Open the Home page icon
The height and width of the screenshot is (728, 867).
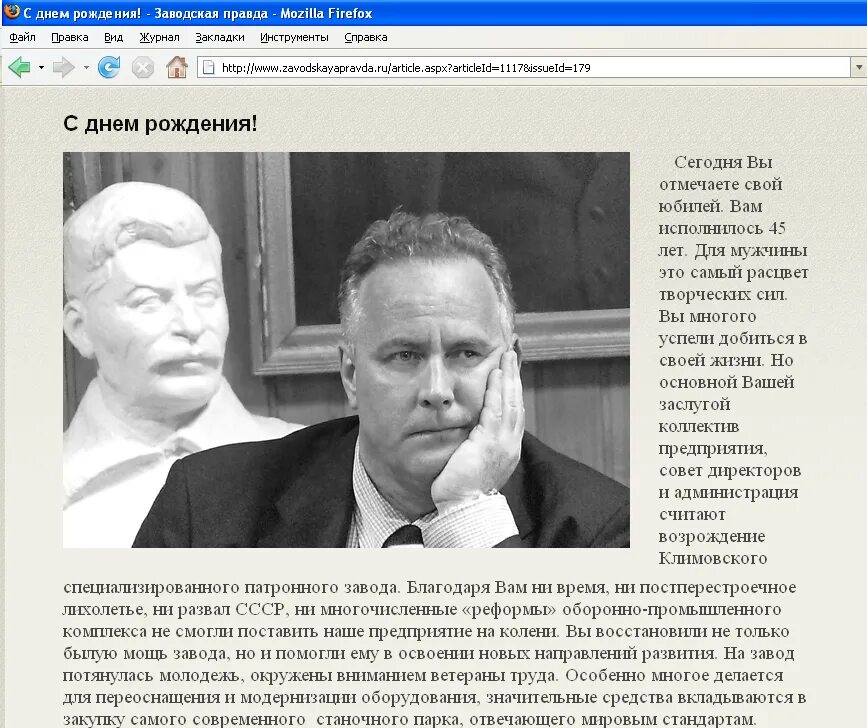[178, 68]
